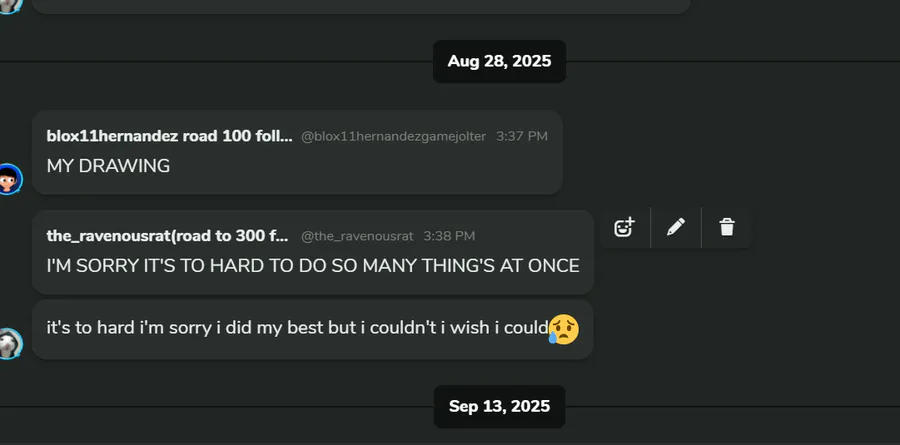The height and width of the screenshot is (445, 900).
Task: Open blox11hernandez's avatar picture
Action: (8, 179)
